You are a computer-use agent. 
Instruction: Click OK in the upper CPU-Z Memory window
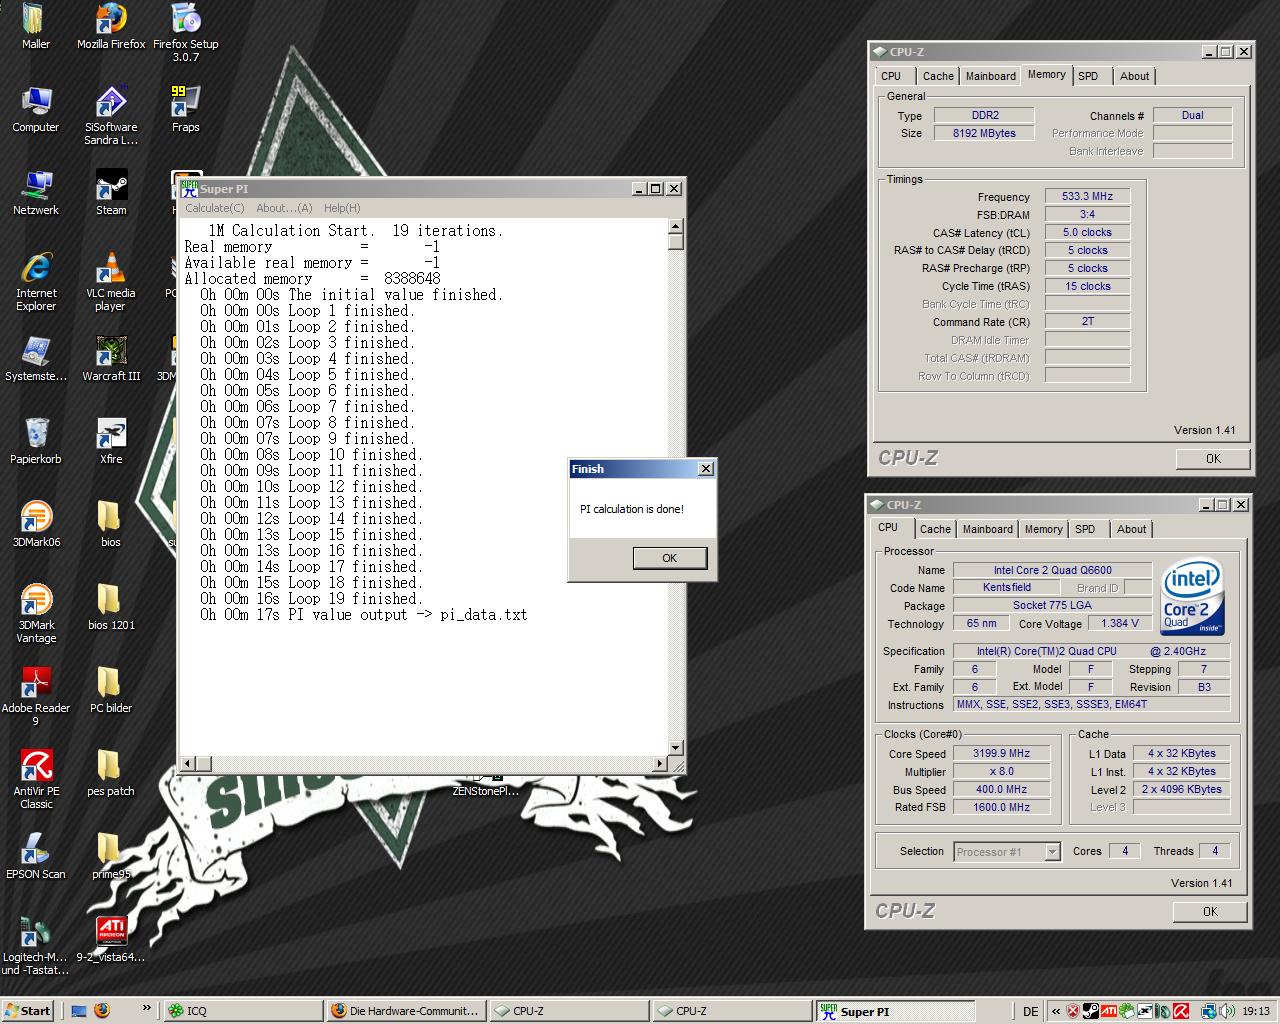(1213, 459)
